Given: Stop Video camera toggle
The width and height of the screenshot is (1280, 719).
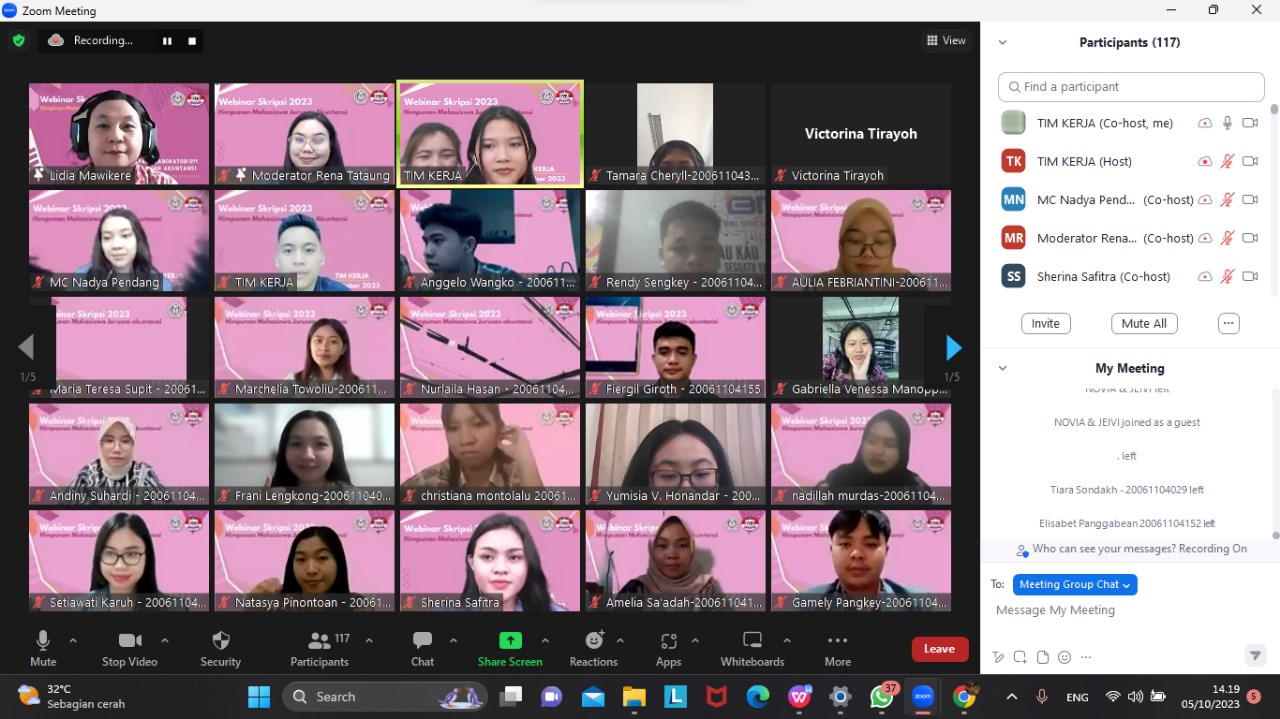Looking at the screenshot, I should tap(129, 641).
